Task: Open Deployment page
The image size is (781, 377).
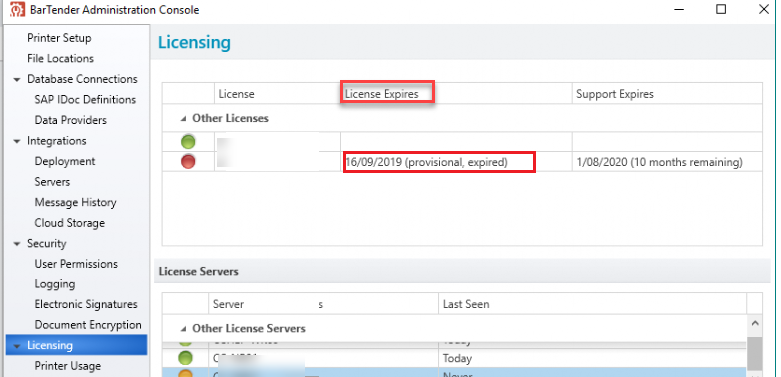Action: [65, 161]
